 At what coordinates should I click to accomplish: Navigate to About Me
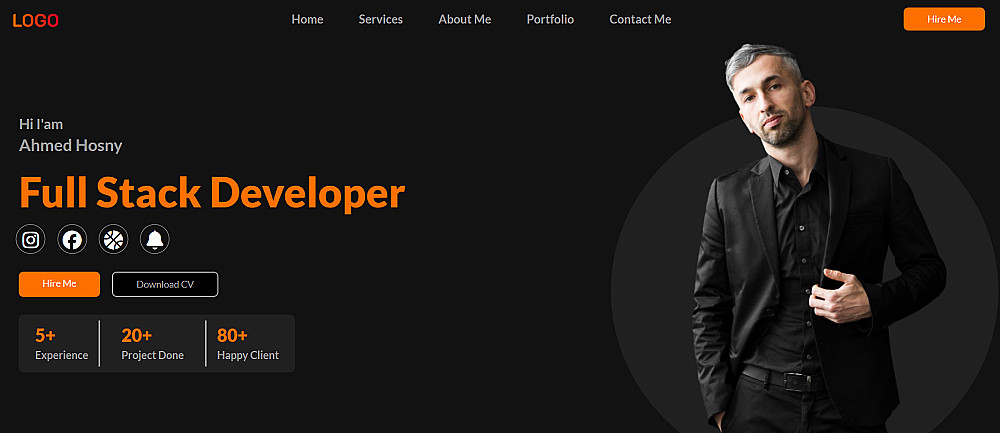click(x=465, y=19)
